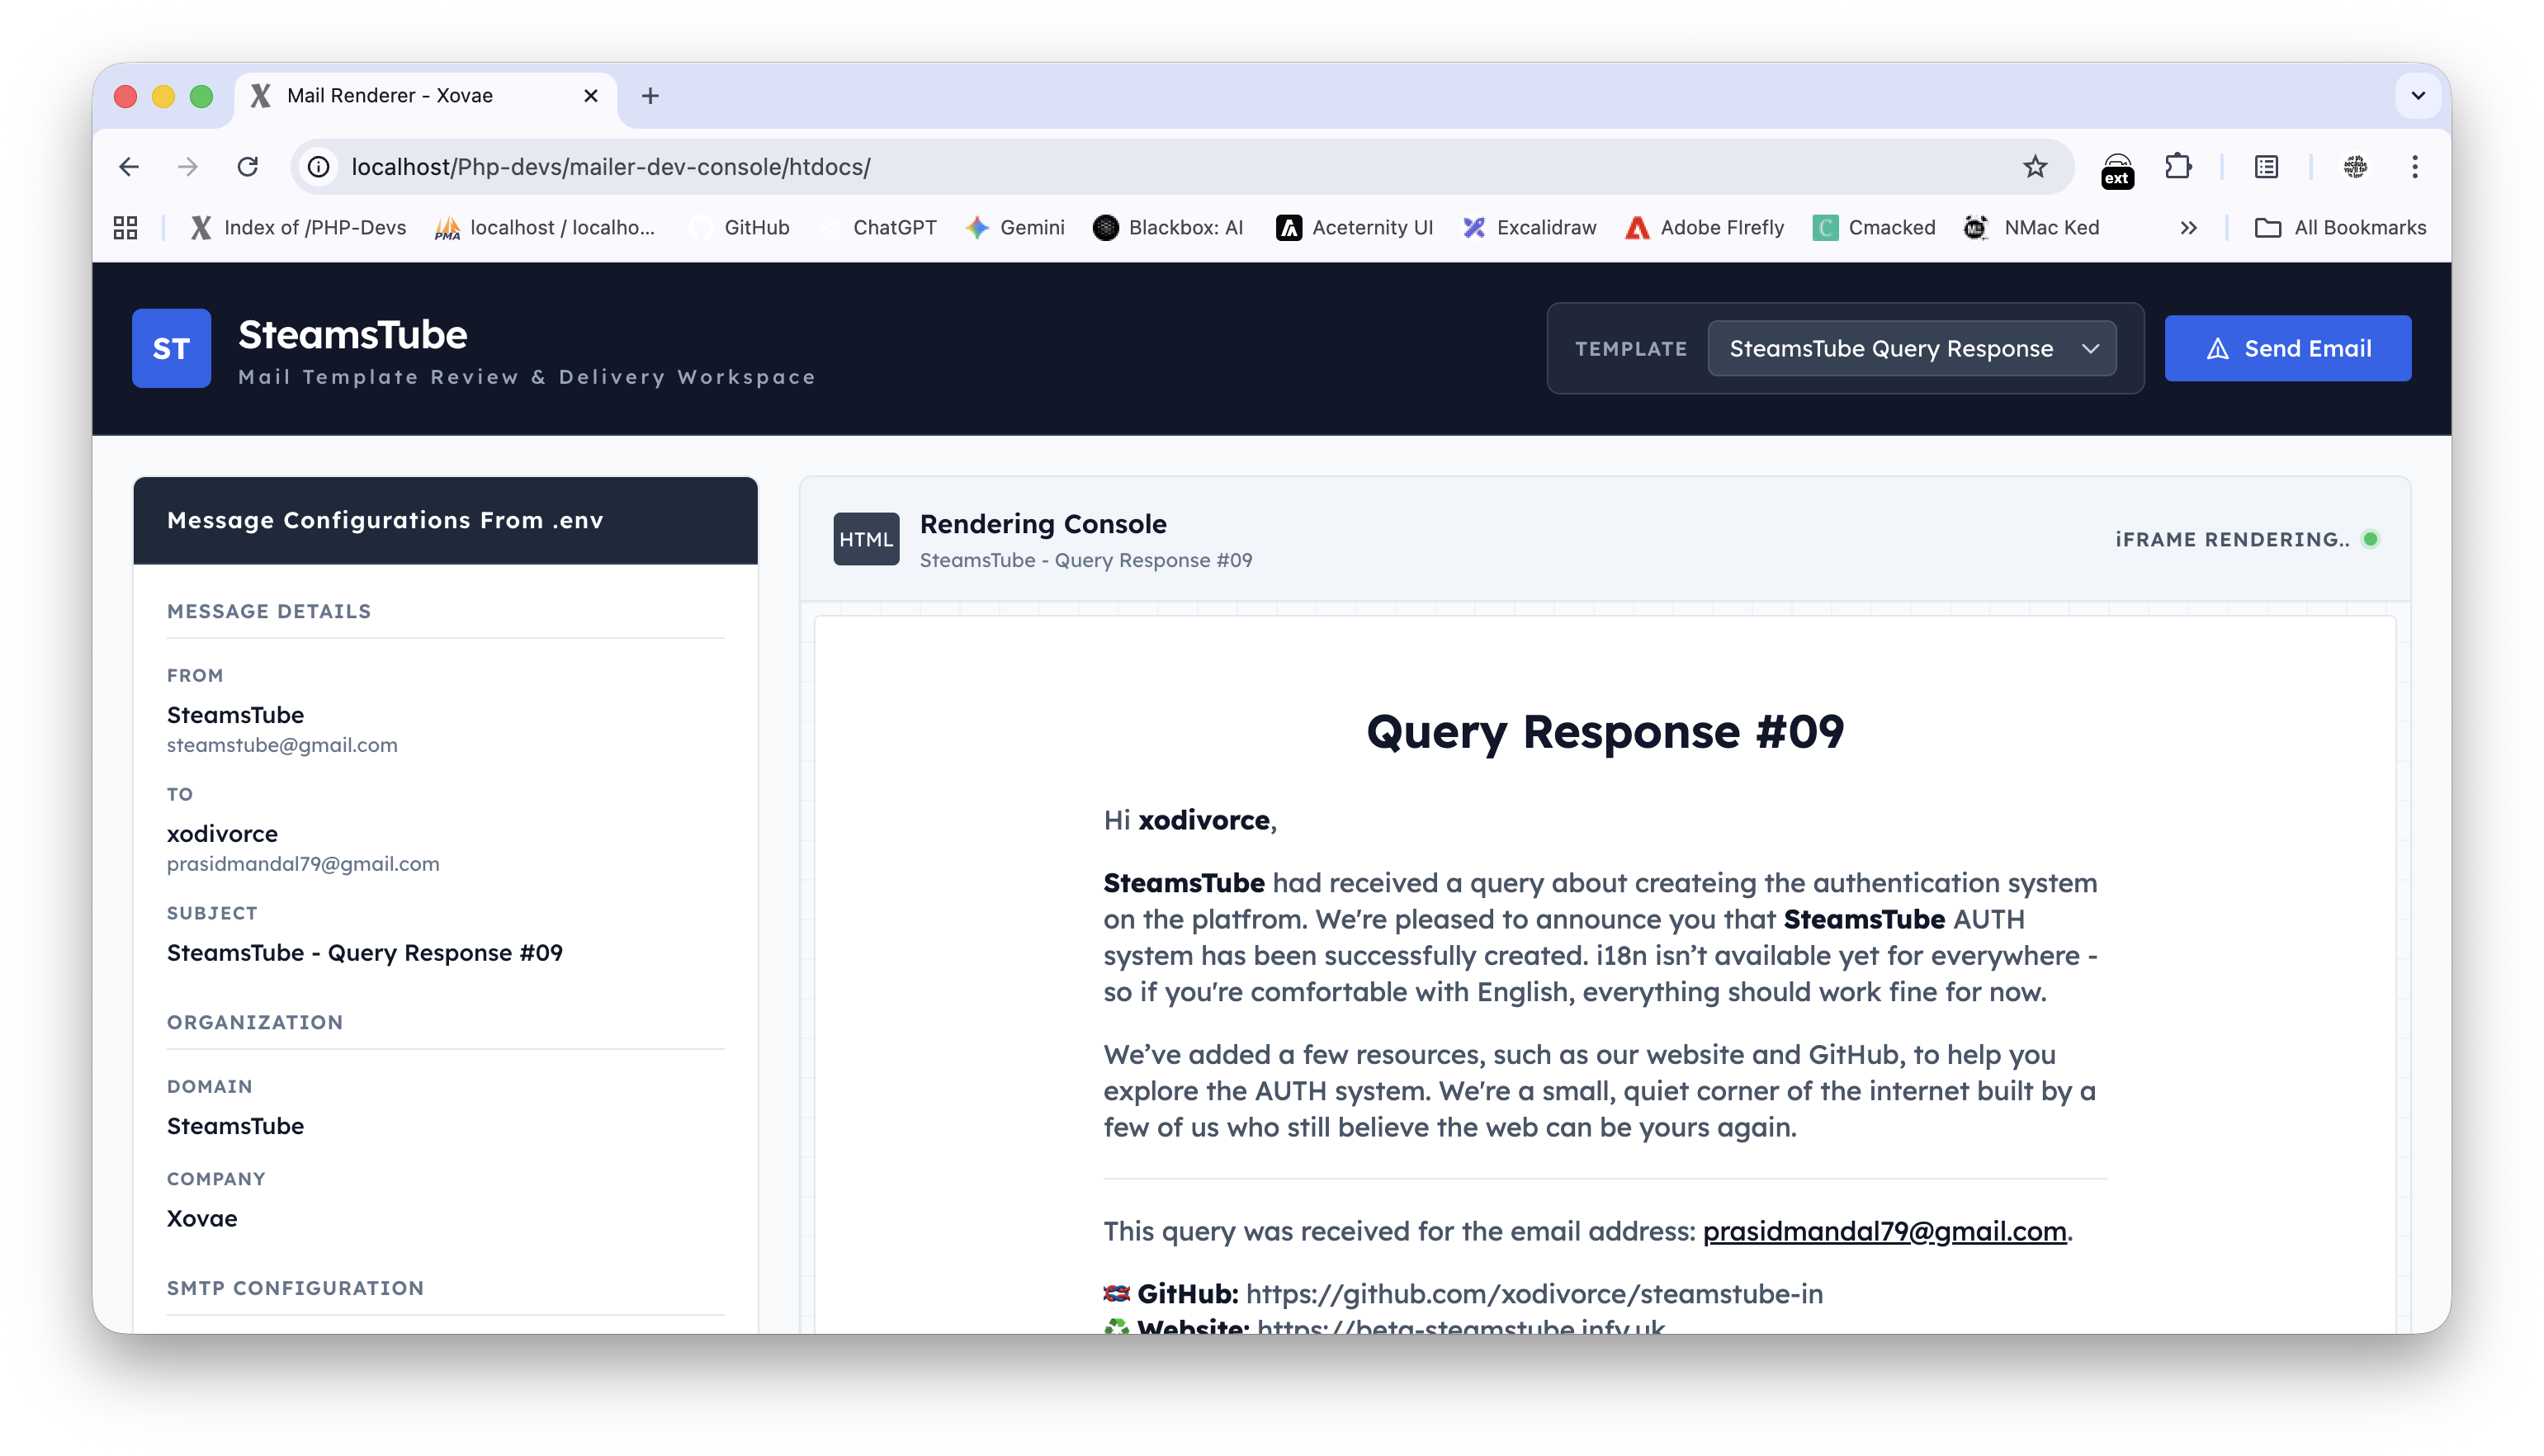The image size is (2544, 1456).
Task: Open the tab search chevron at top right
Action: coord(2419,96)
